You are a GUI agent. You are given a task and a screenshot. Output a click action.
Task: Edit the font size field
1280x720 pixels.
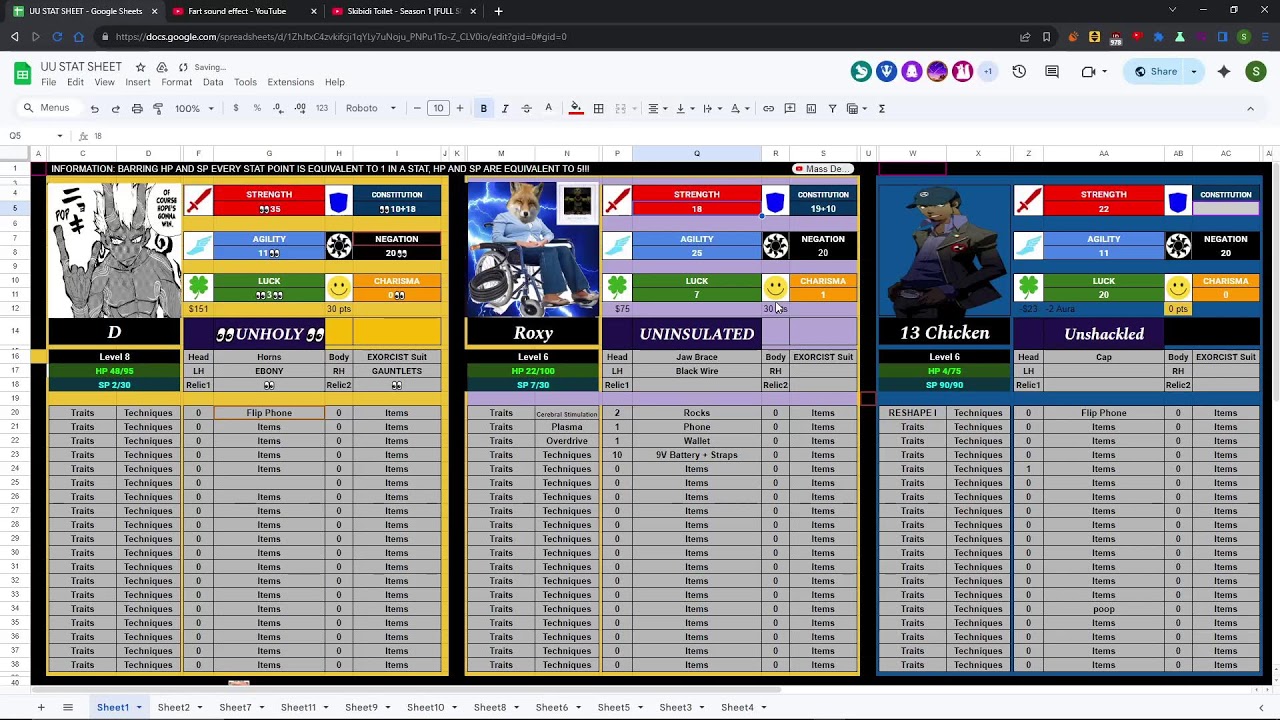[x=438, y=108]
